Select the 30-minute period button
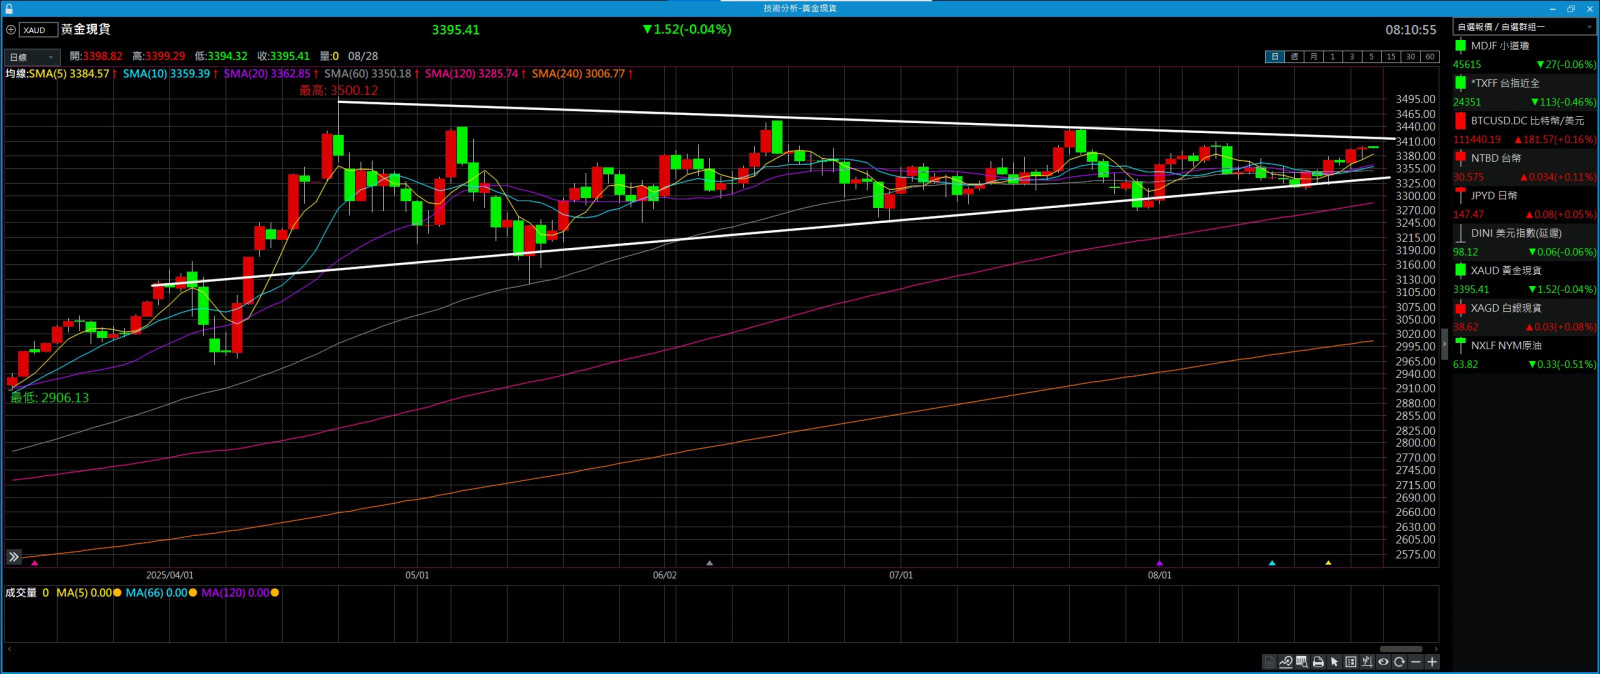The height and width of the screenshot is (674, 1600). click(x=1410, y=57)
